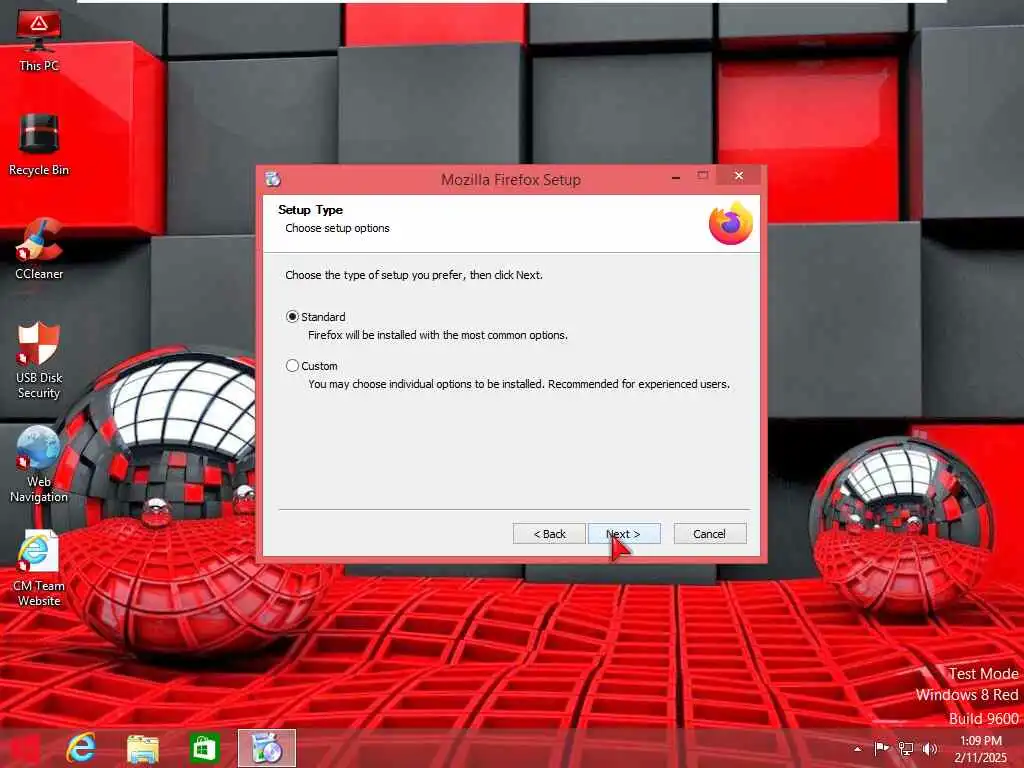Select the Standard setup radio button

click(293, 317)
